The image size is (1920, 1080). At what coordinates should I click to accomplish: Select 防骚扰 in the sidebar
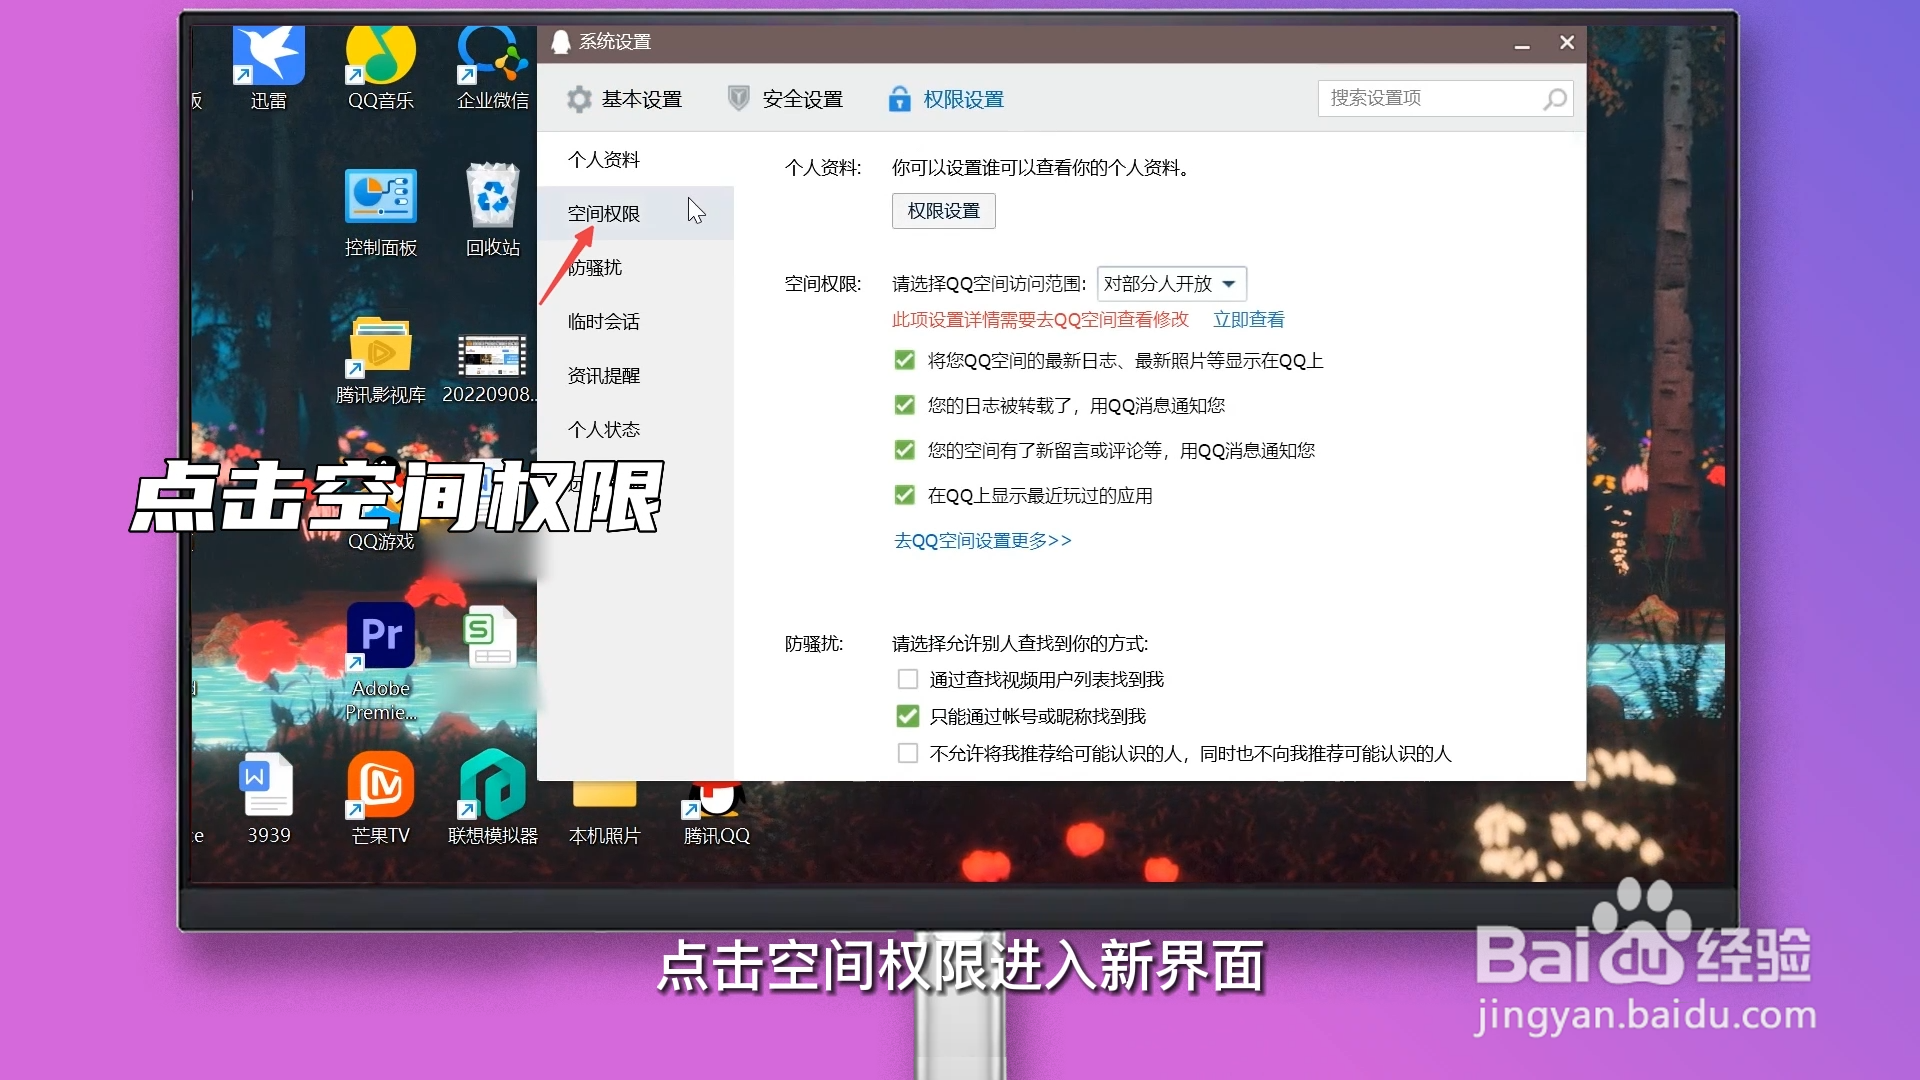635,267
